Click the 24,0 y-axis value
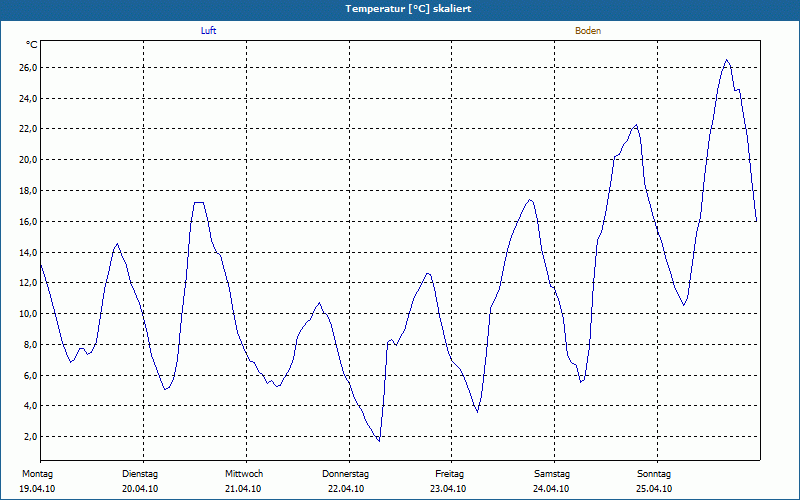Screen dimensions: 800x500 [x=29, y=98]
